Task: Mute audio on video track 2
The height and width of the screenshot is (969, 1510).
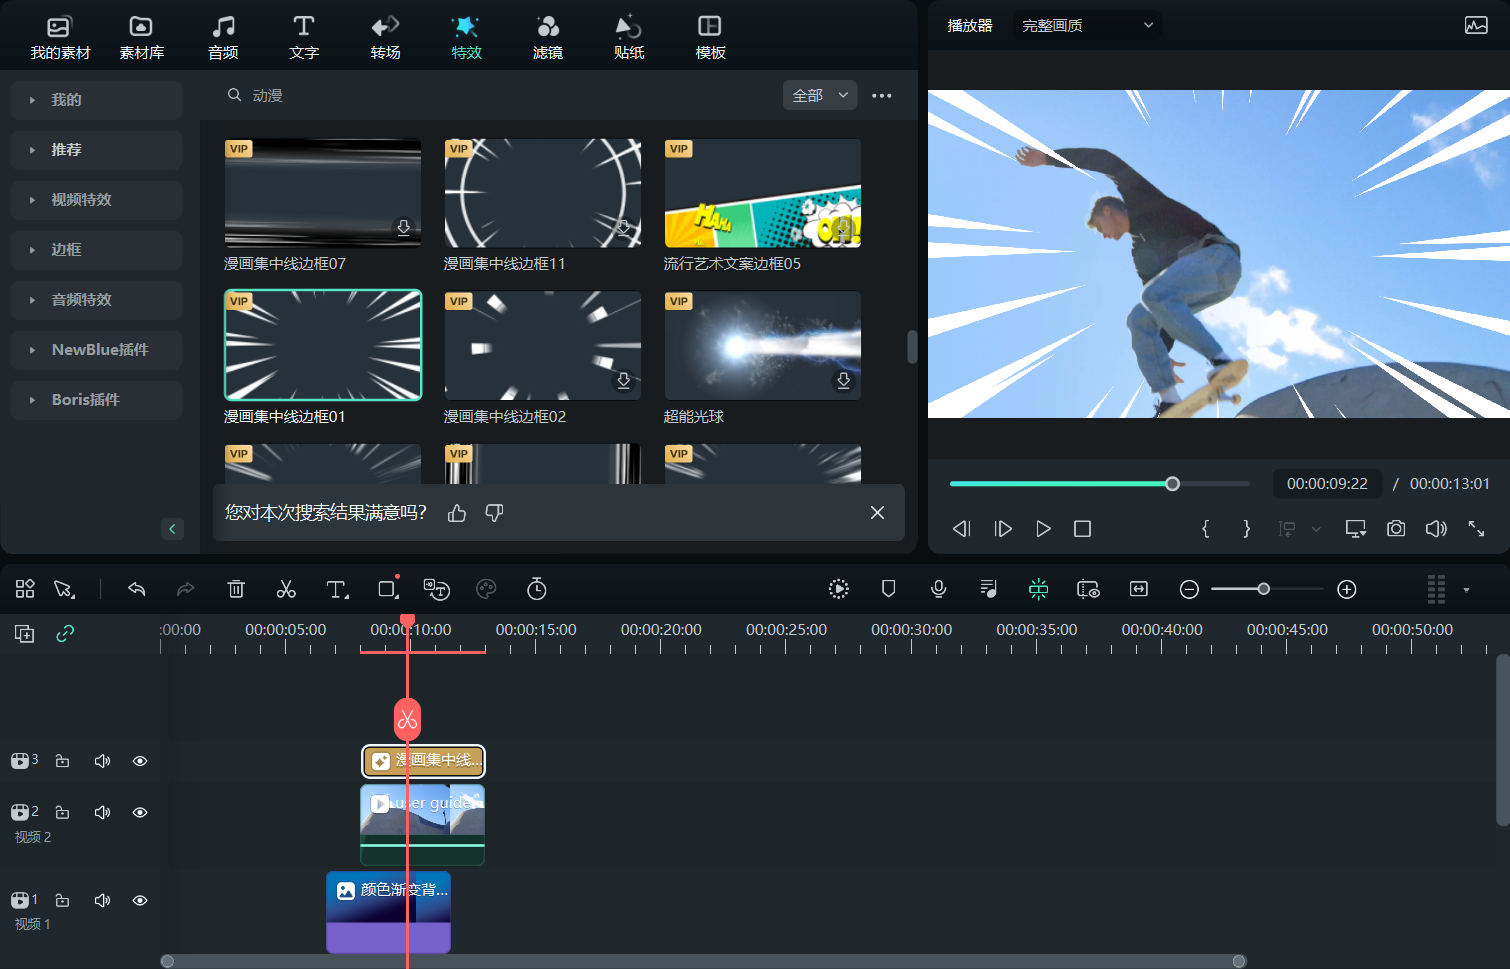Action: click(102, 812)
